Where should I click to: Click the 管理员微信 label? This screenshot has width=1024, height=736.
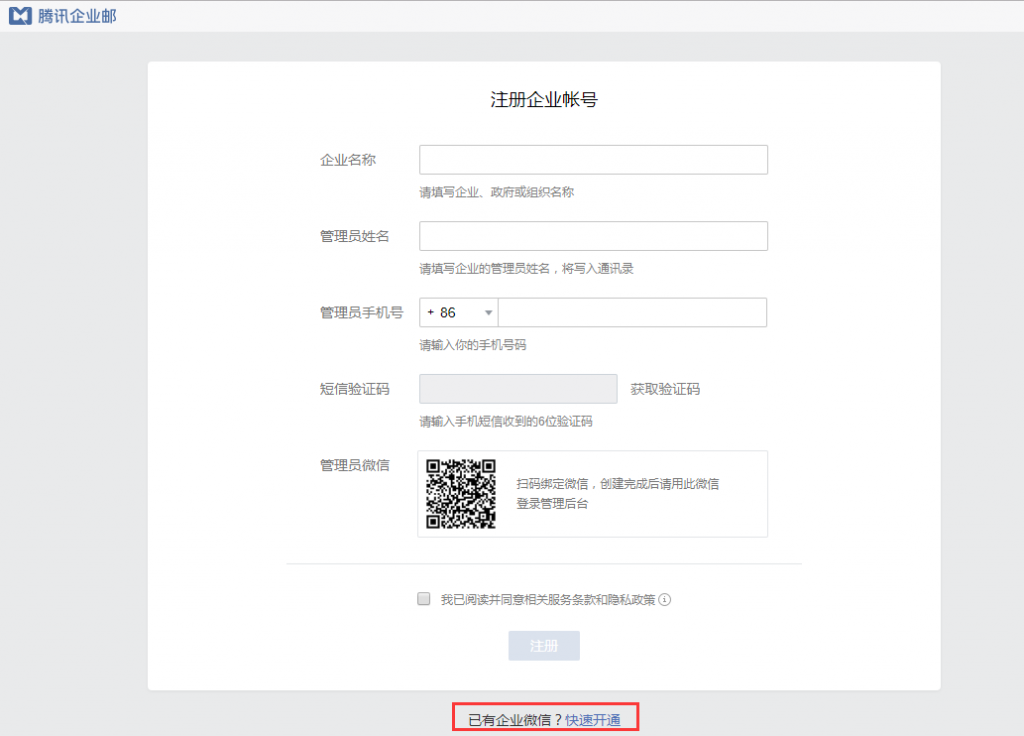355,465
